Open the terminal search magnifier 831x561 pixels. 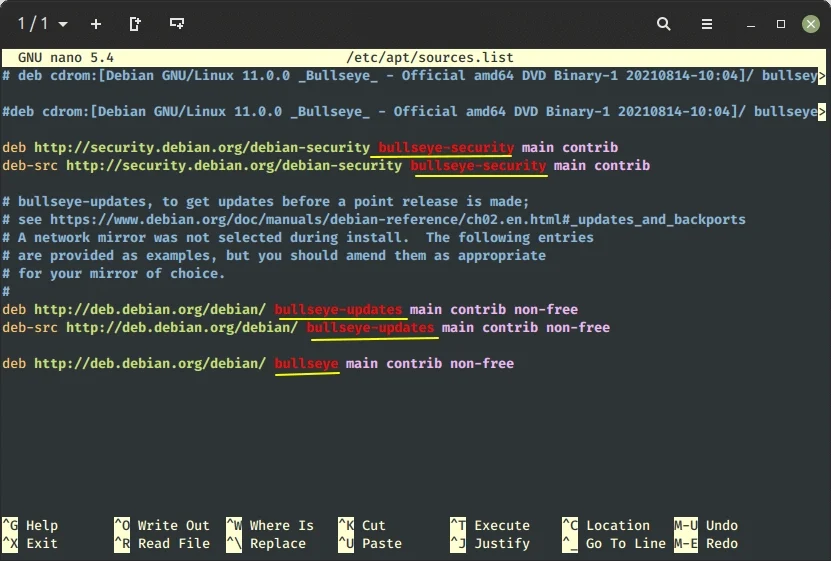[x=664, y=24]
